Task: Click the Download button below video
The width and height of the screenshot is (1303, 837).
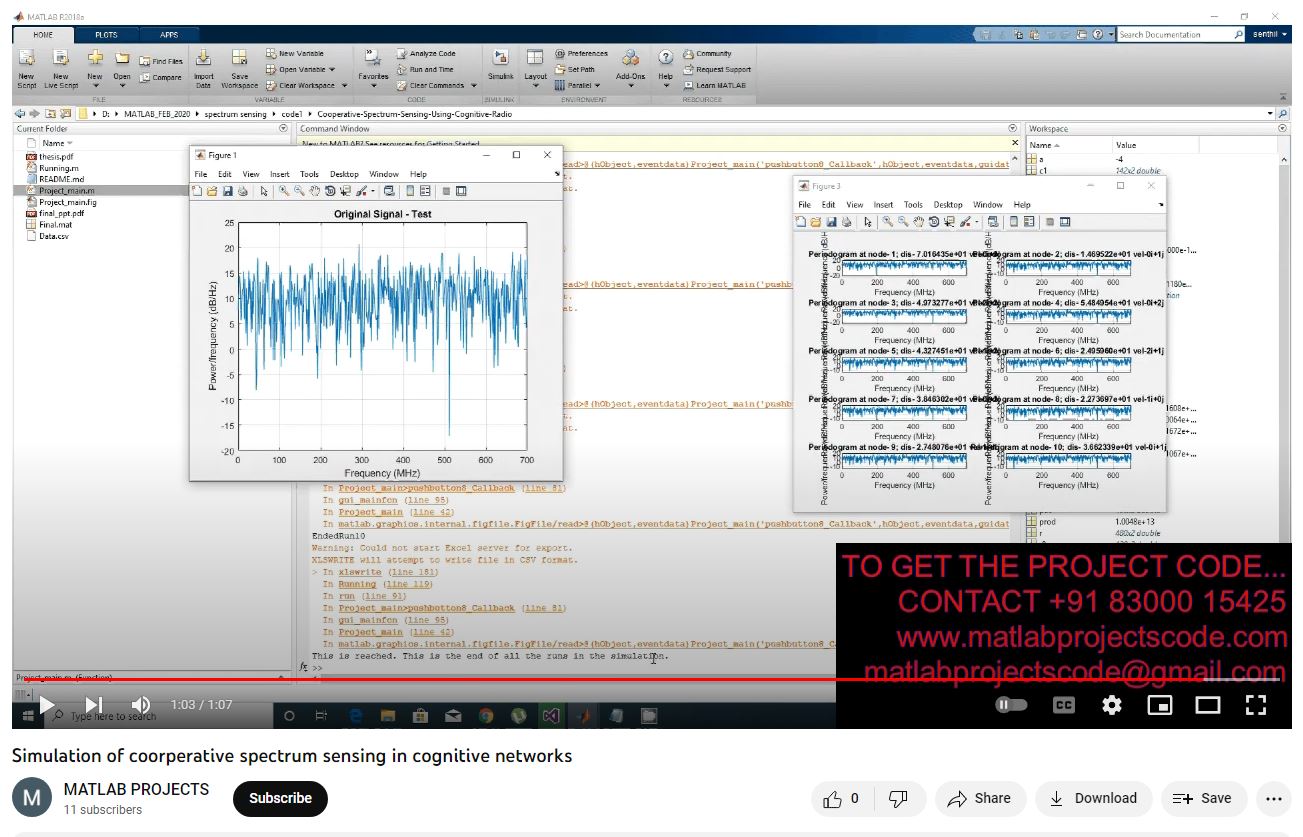Action: tap(1093, 798)
